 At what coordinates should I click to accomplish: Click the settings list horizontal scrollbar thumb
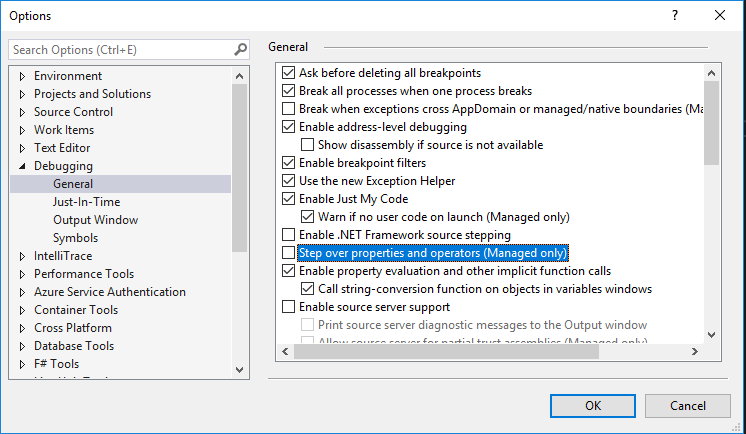[446, 352]
